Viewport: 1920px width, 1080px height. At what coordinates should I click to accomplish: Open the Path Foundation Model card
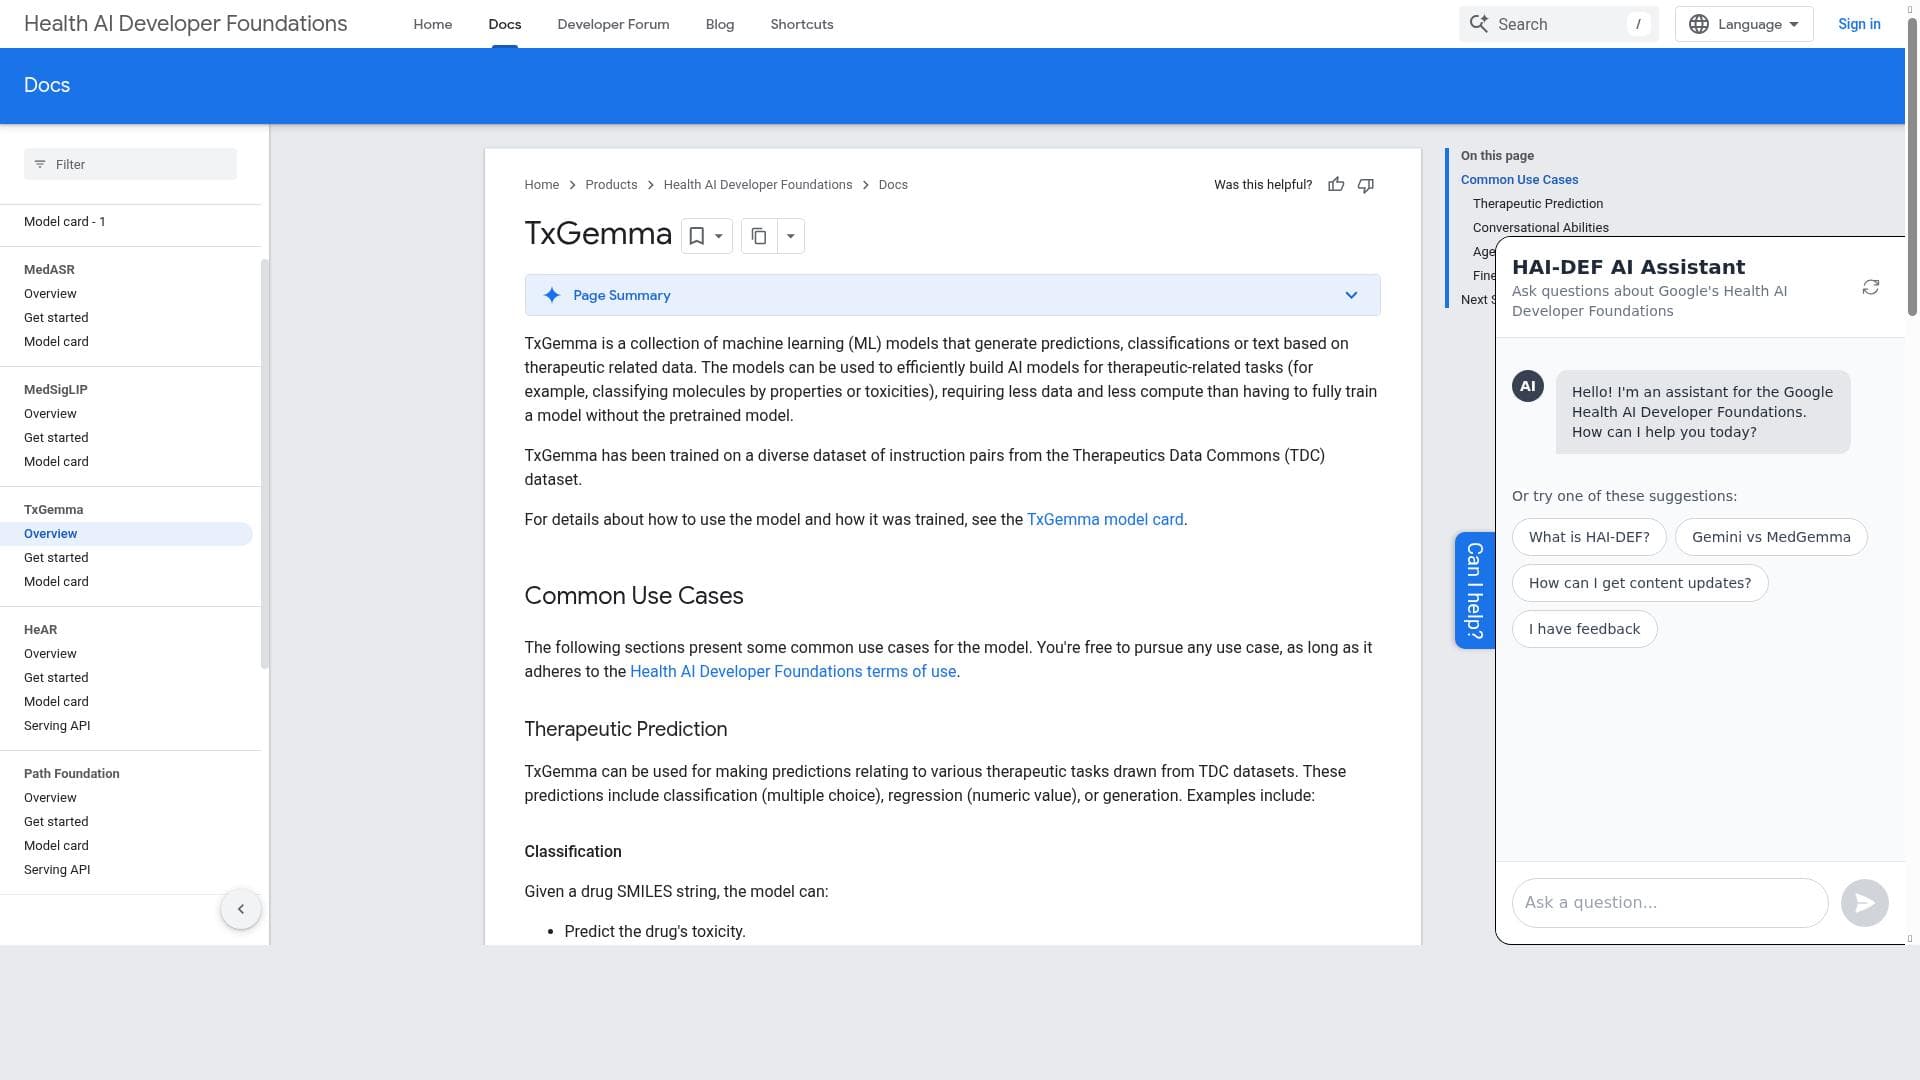[x=56, y=846]
